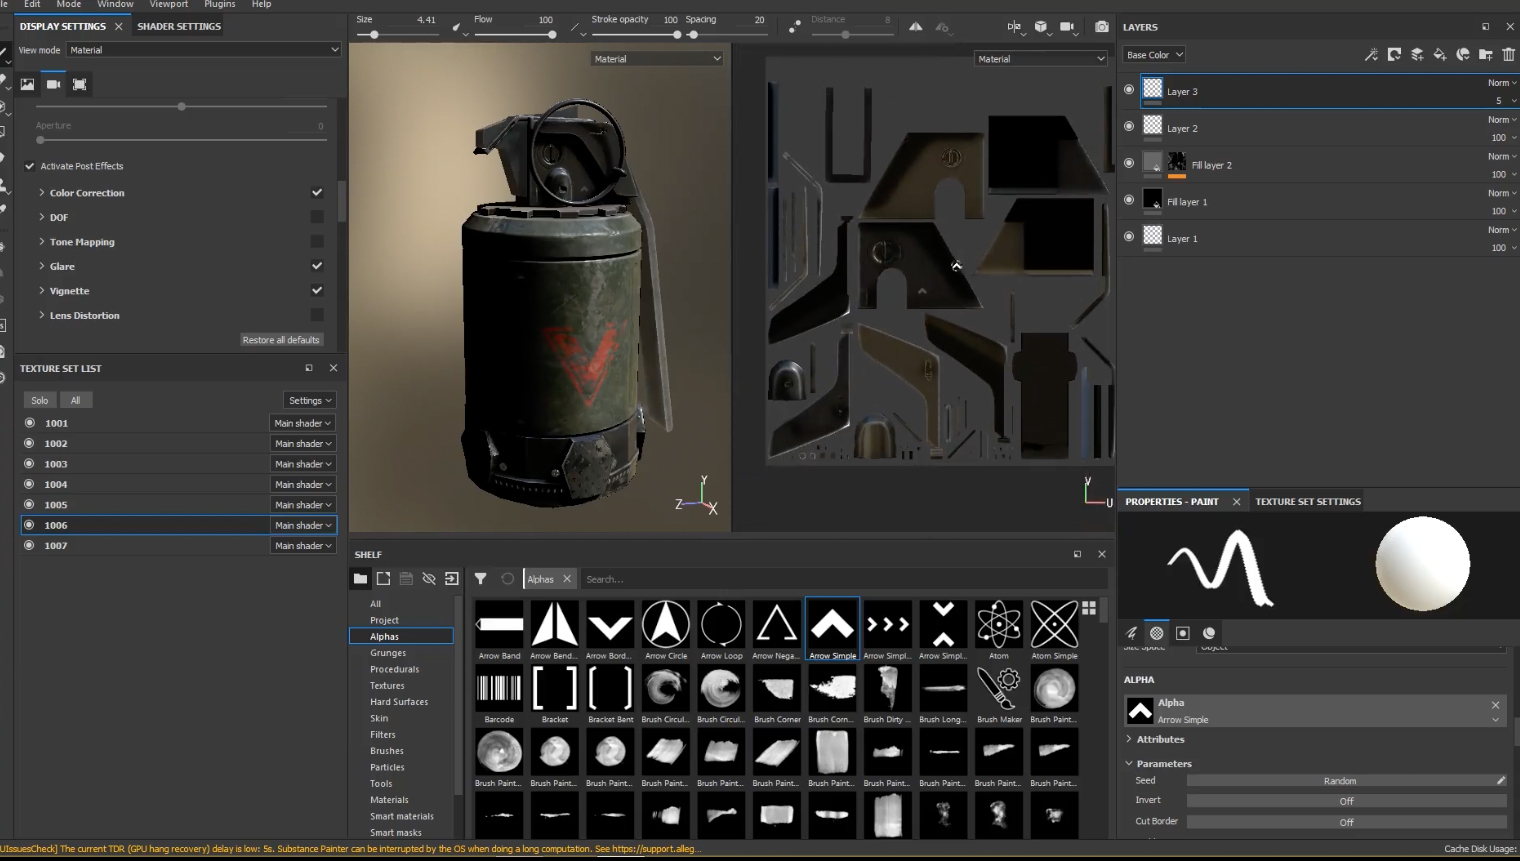This screenshot has height=861, width=1520.
Task: Hide Fill layer 2 visibility
Action: [x=1129, y=163]
